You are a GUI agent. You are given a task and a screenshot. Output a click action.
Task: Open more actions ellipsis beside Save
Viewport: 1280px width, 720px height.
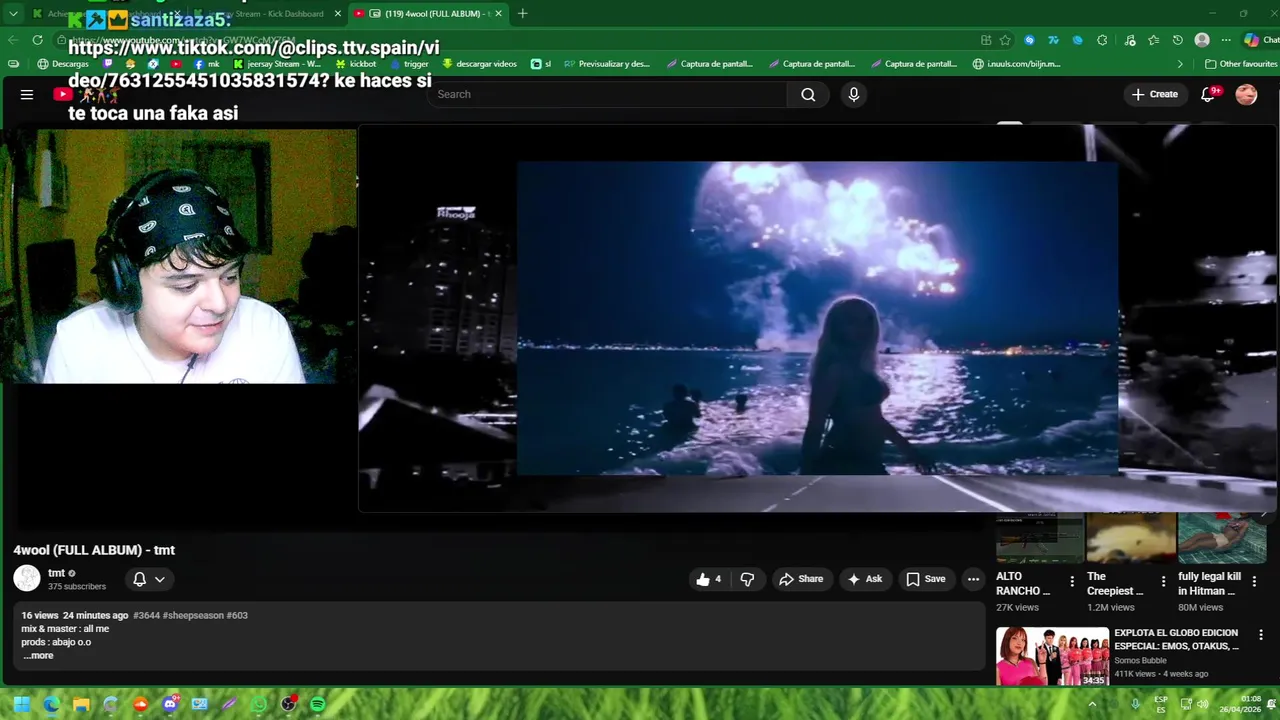973,579
